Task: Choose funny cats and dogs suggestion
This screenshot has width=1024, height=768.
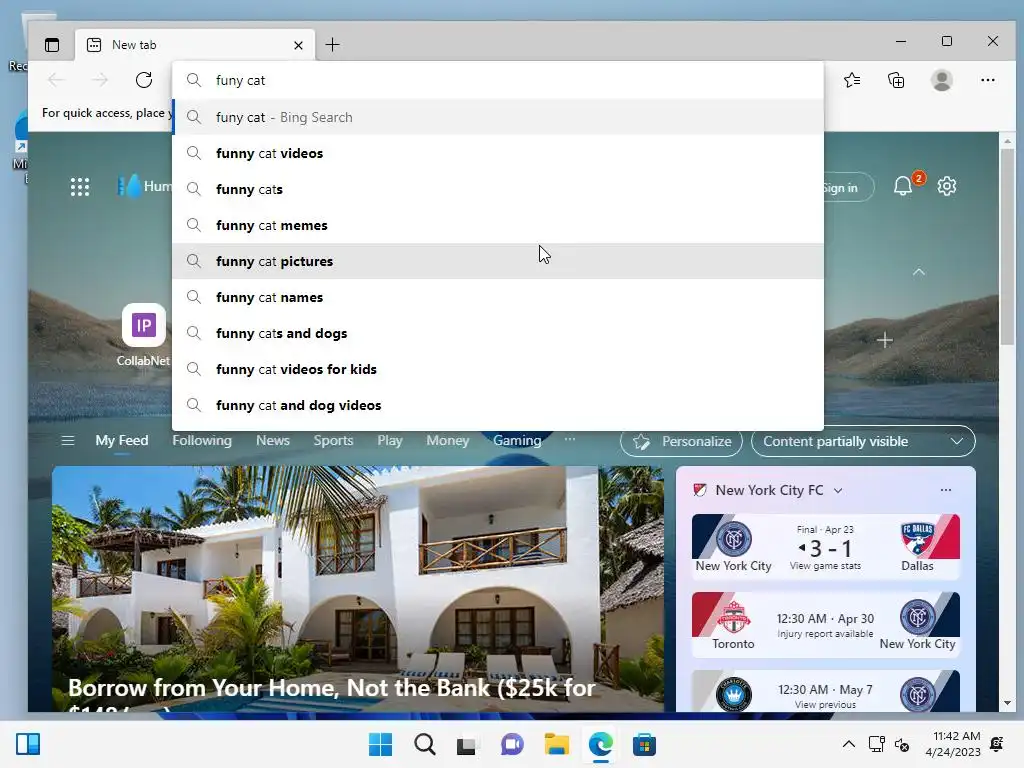Action: click(x=498, y=333)
